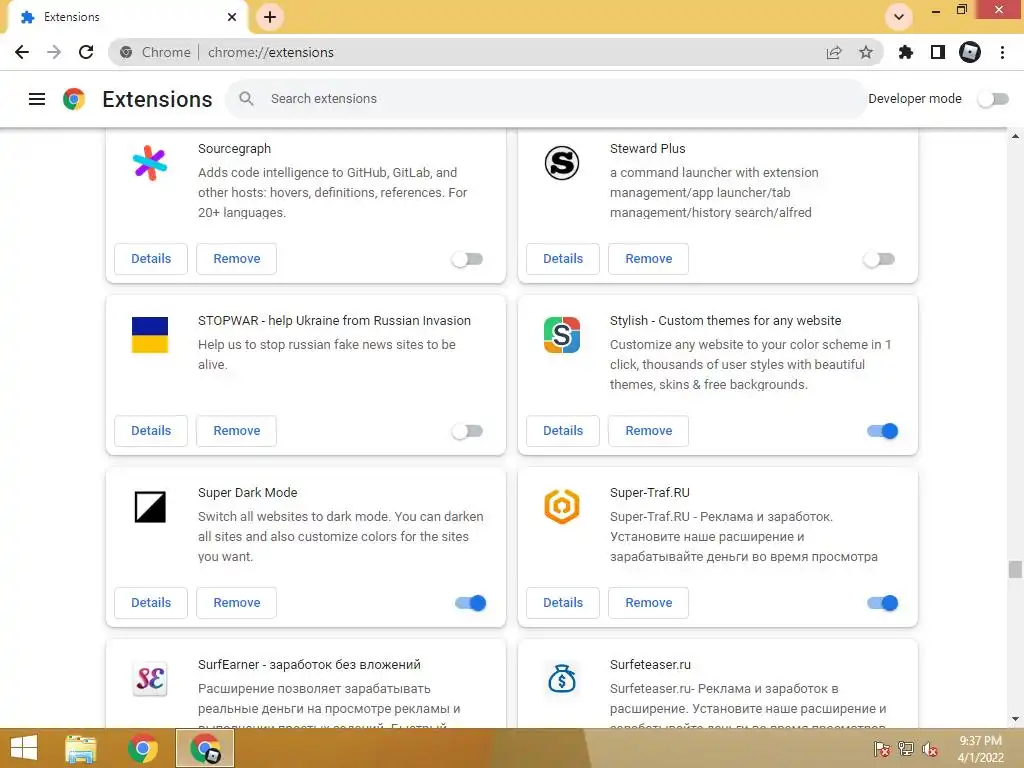Click the Chrome logo beside Extensions title

point(74,99)
